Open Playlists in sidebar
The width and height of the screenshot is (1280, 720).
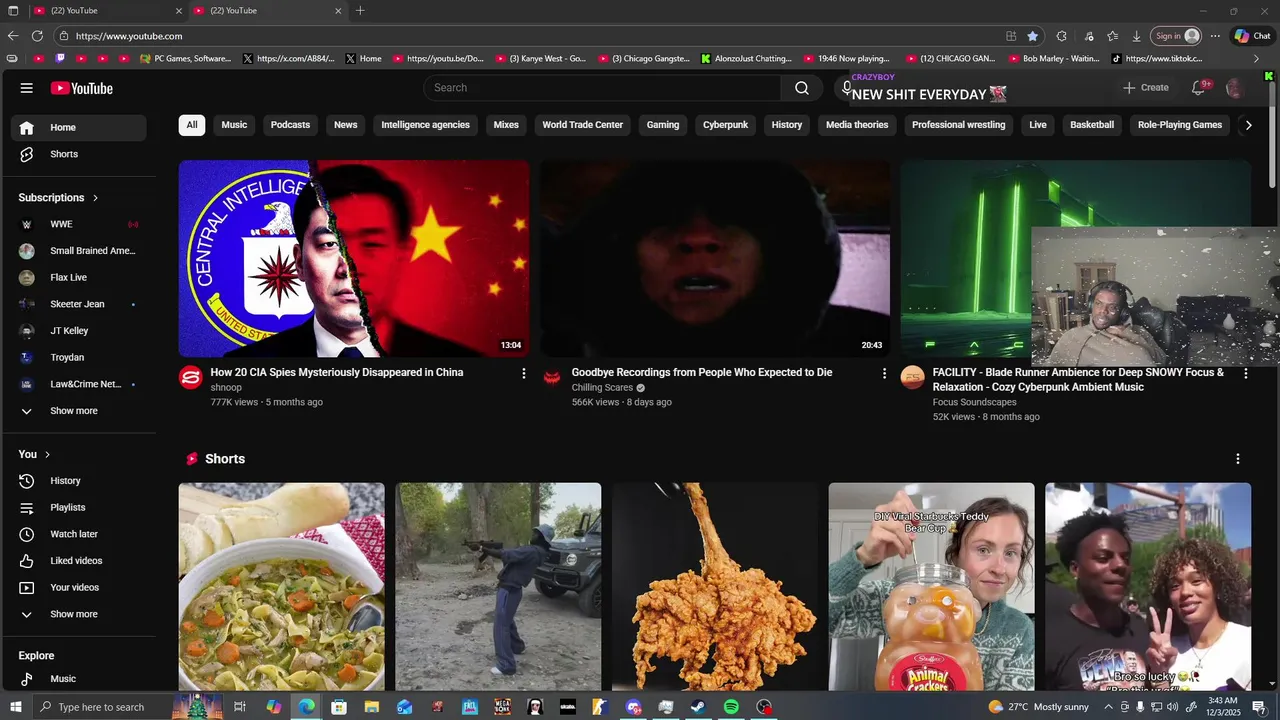pyautogui.click(x=79, y=508)
